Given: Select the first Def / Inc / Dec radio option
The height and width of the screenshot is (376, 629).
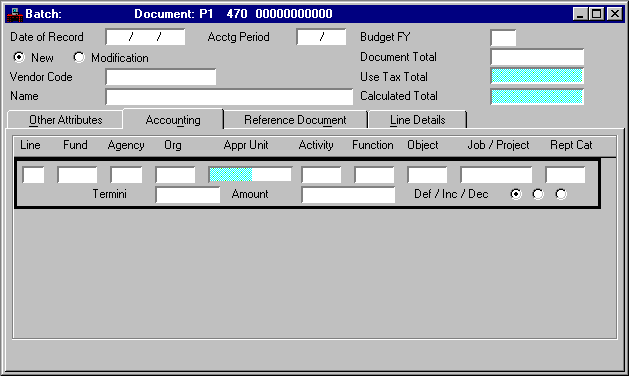Looking at the screenshot, I should 516,194.
